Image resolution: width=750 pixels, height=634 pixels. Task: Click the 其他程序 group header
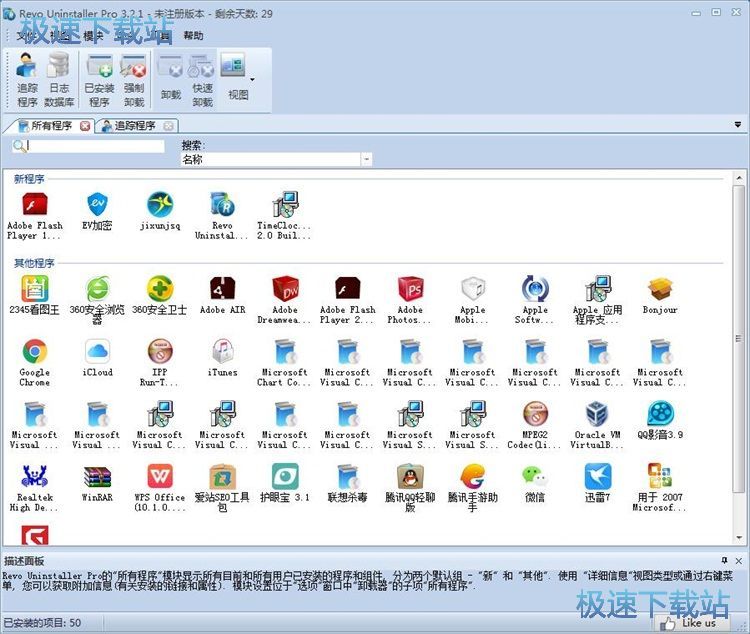(34, 263)
